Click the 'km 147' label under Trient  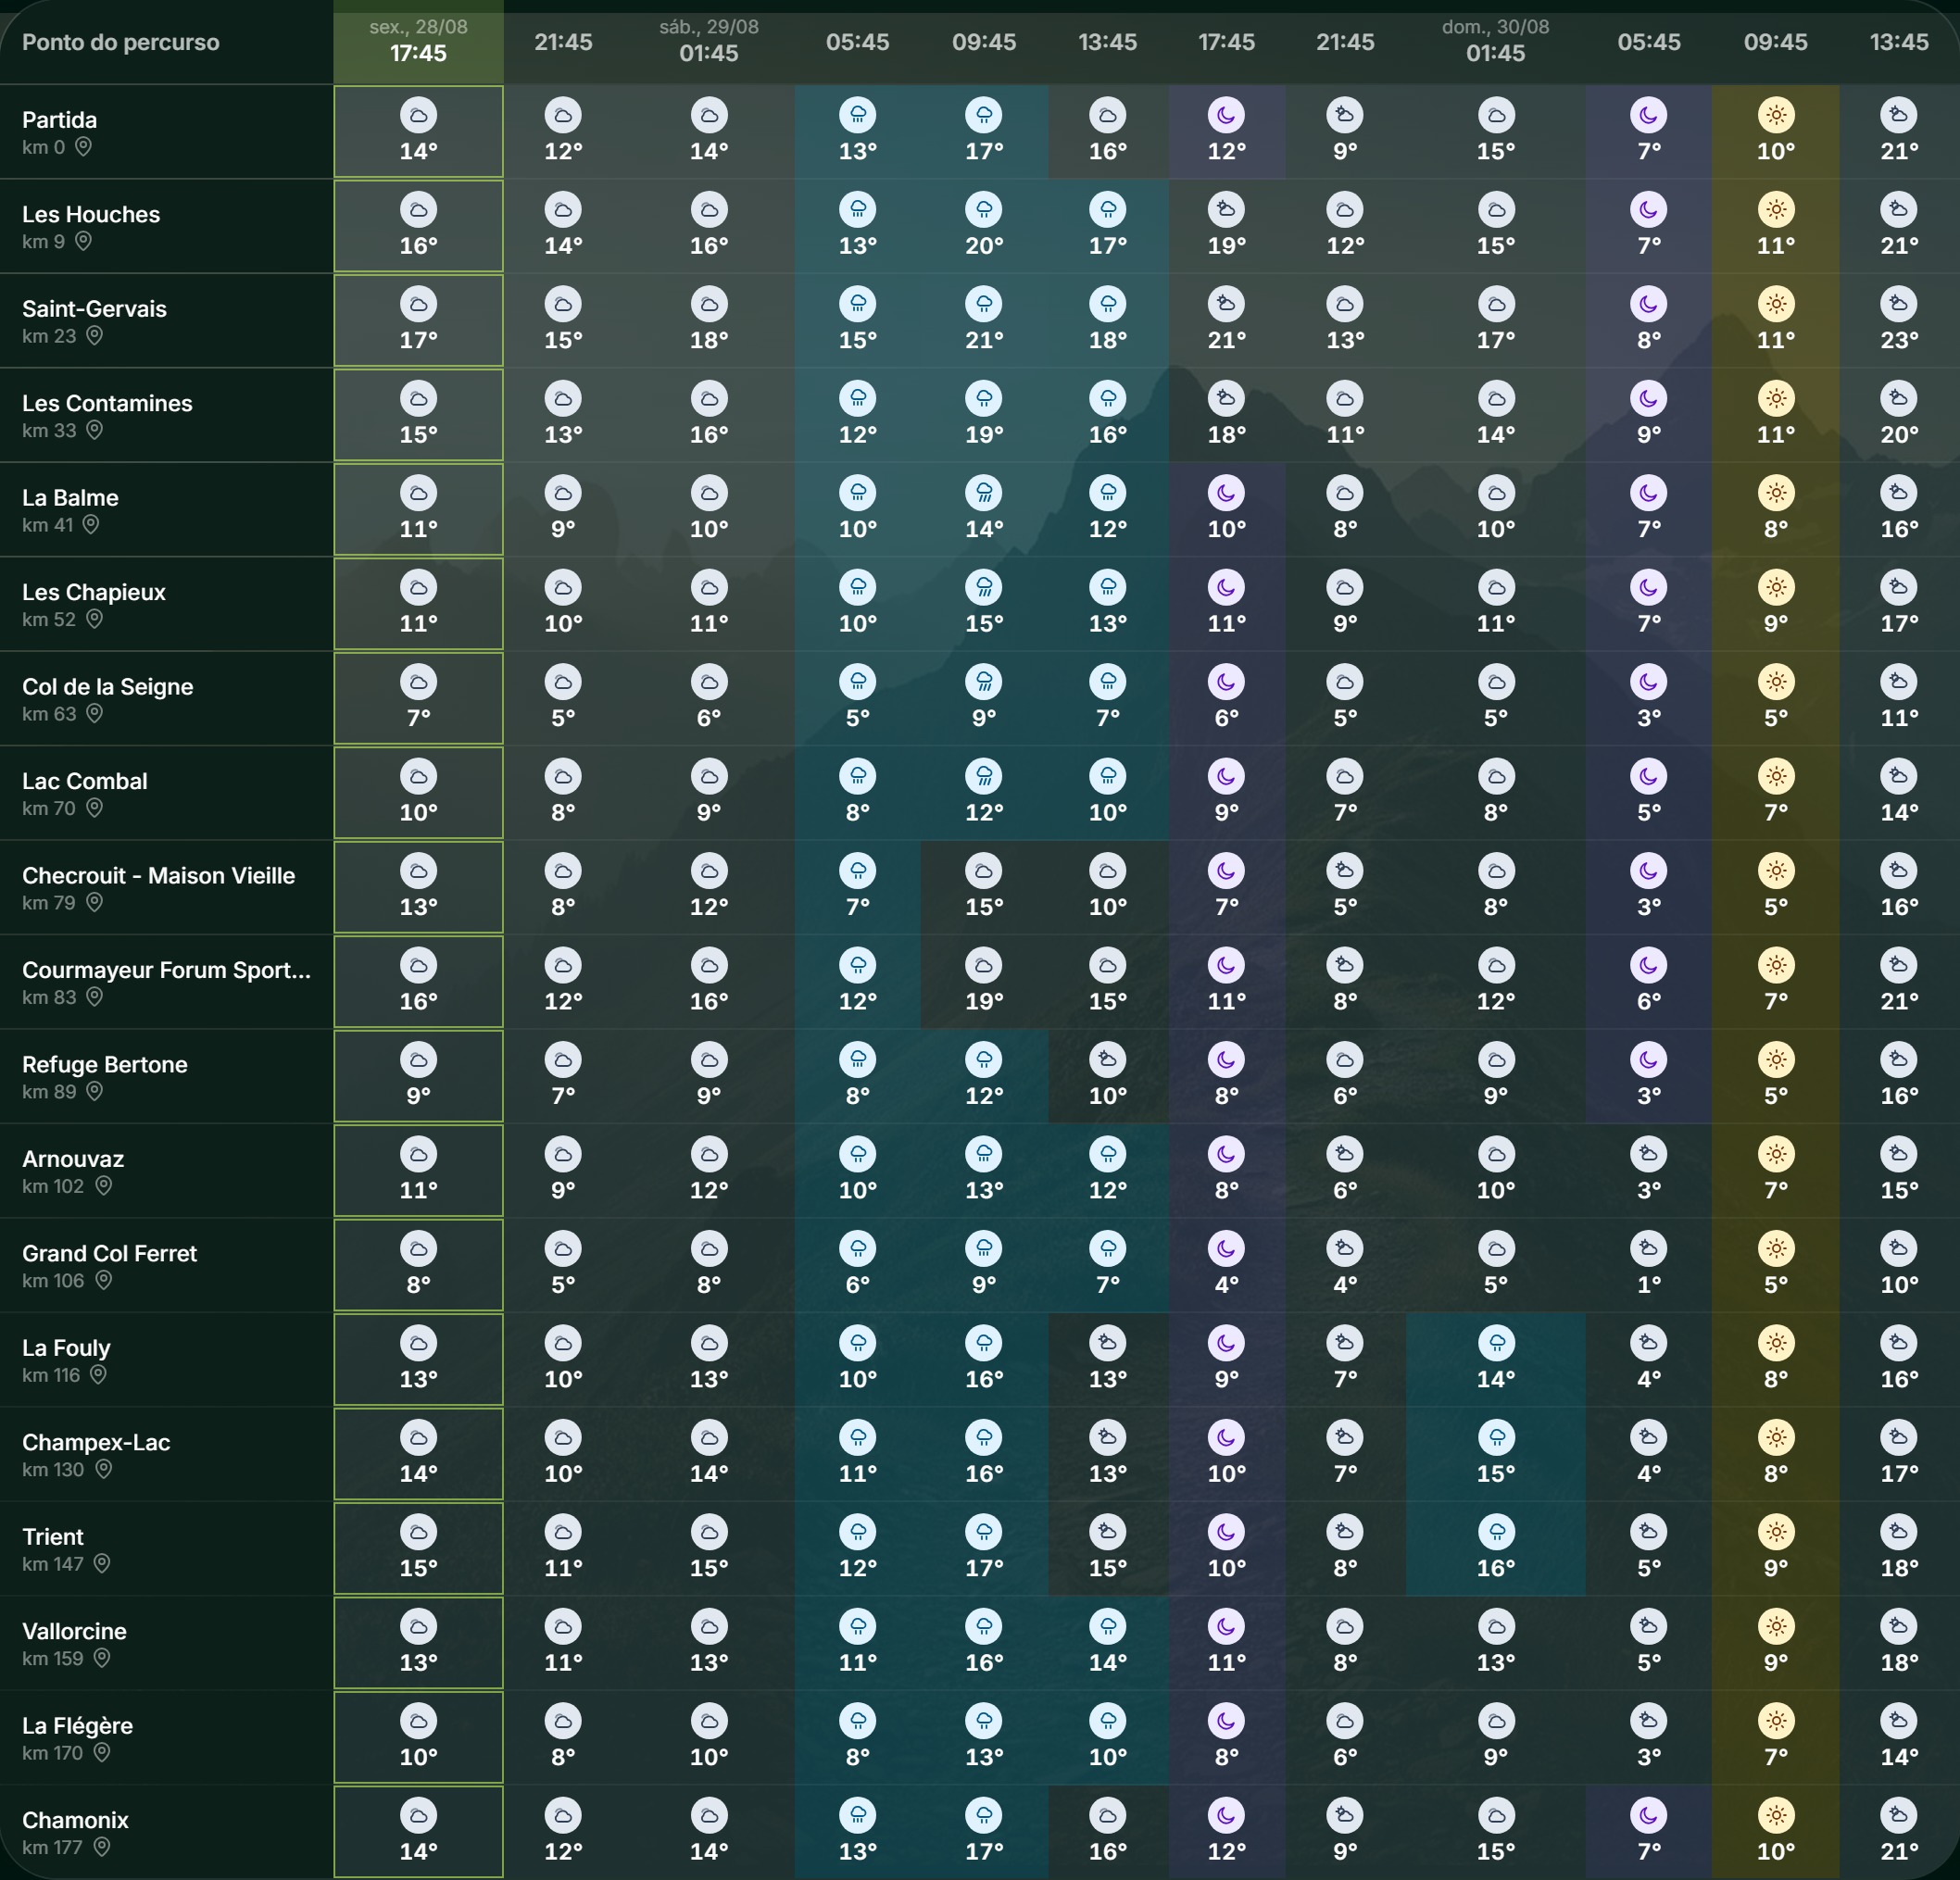[x=53, y=1564]
